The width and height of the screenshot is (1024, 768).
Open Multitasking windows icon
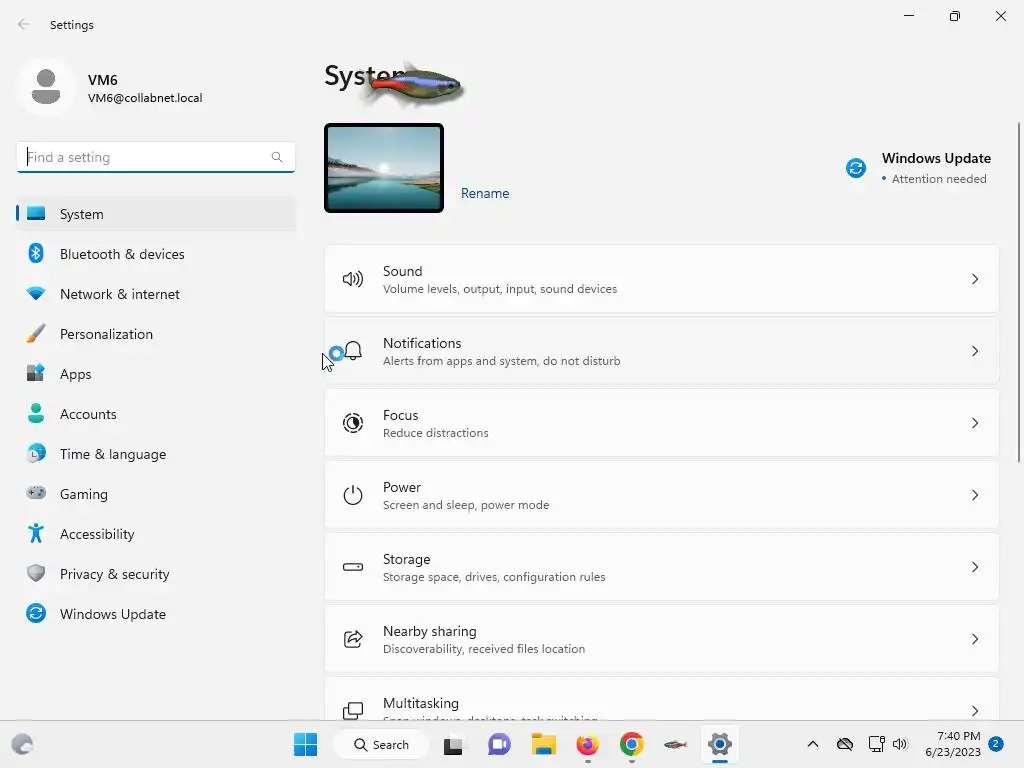(353, 710)
